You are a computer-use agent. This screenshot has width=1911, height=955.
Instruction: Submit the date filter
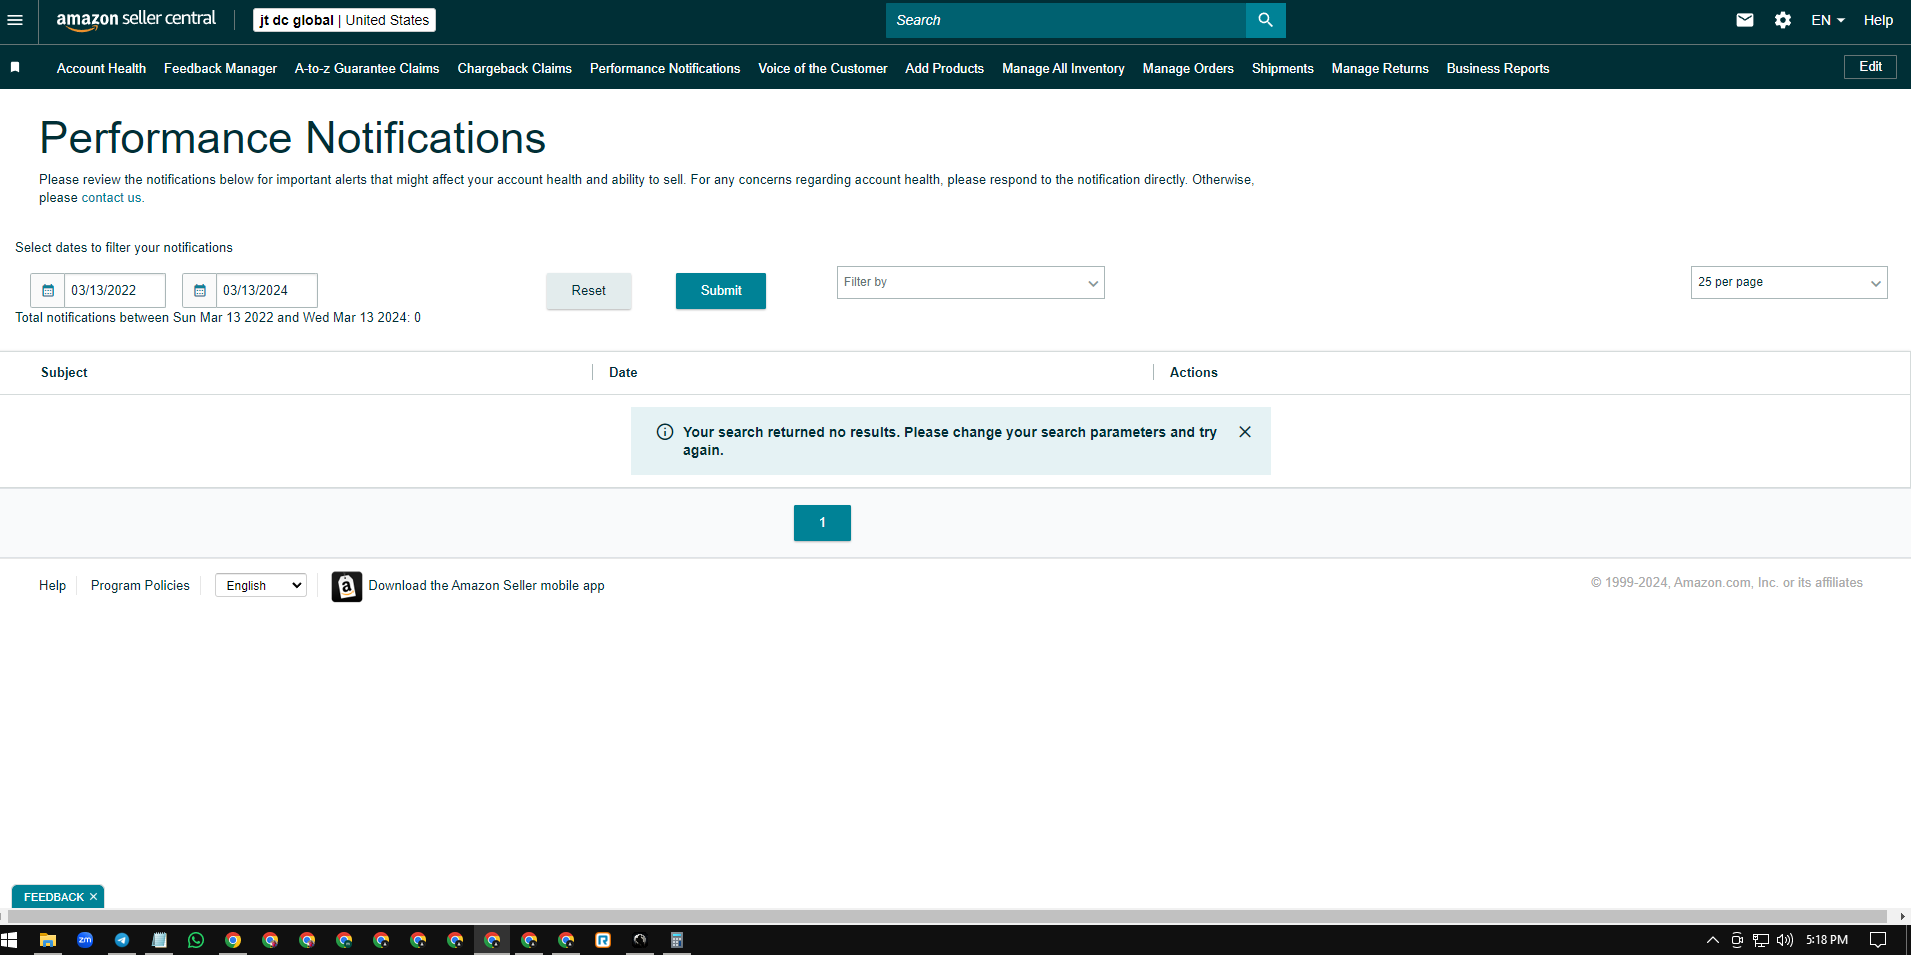[x=720, y=291]
